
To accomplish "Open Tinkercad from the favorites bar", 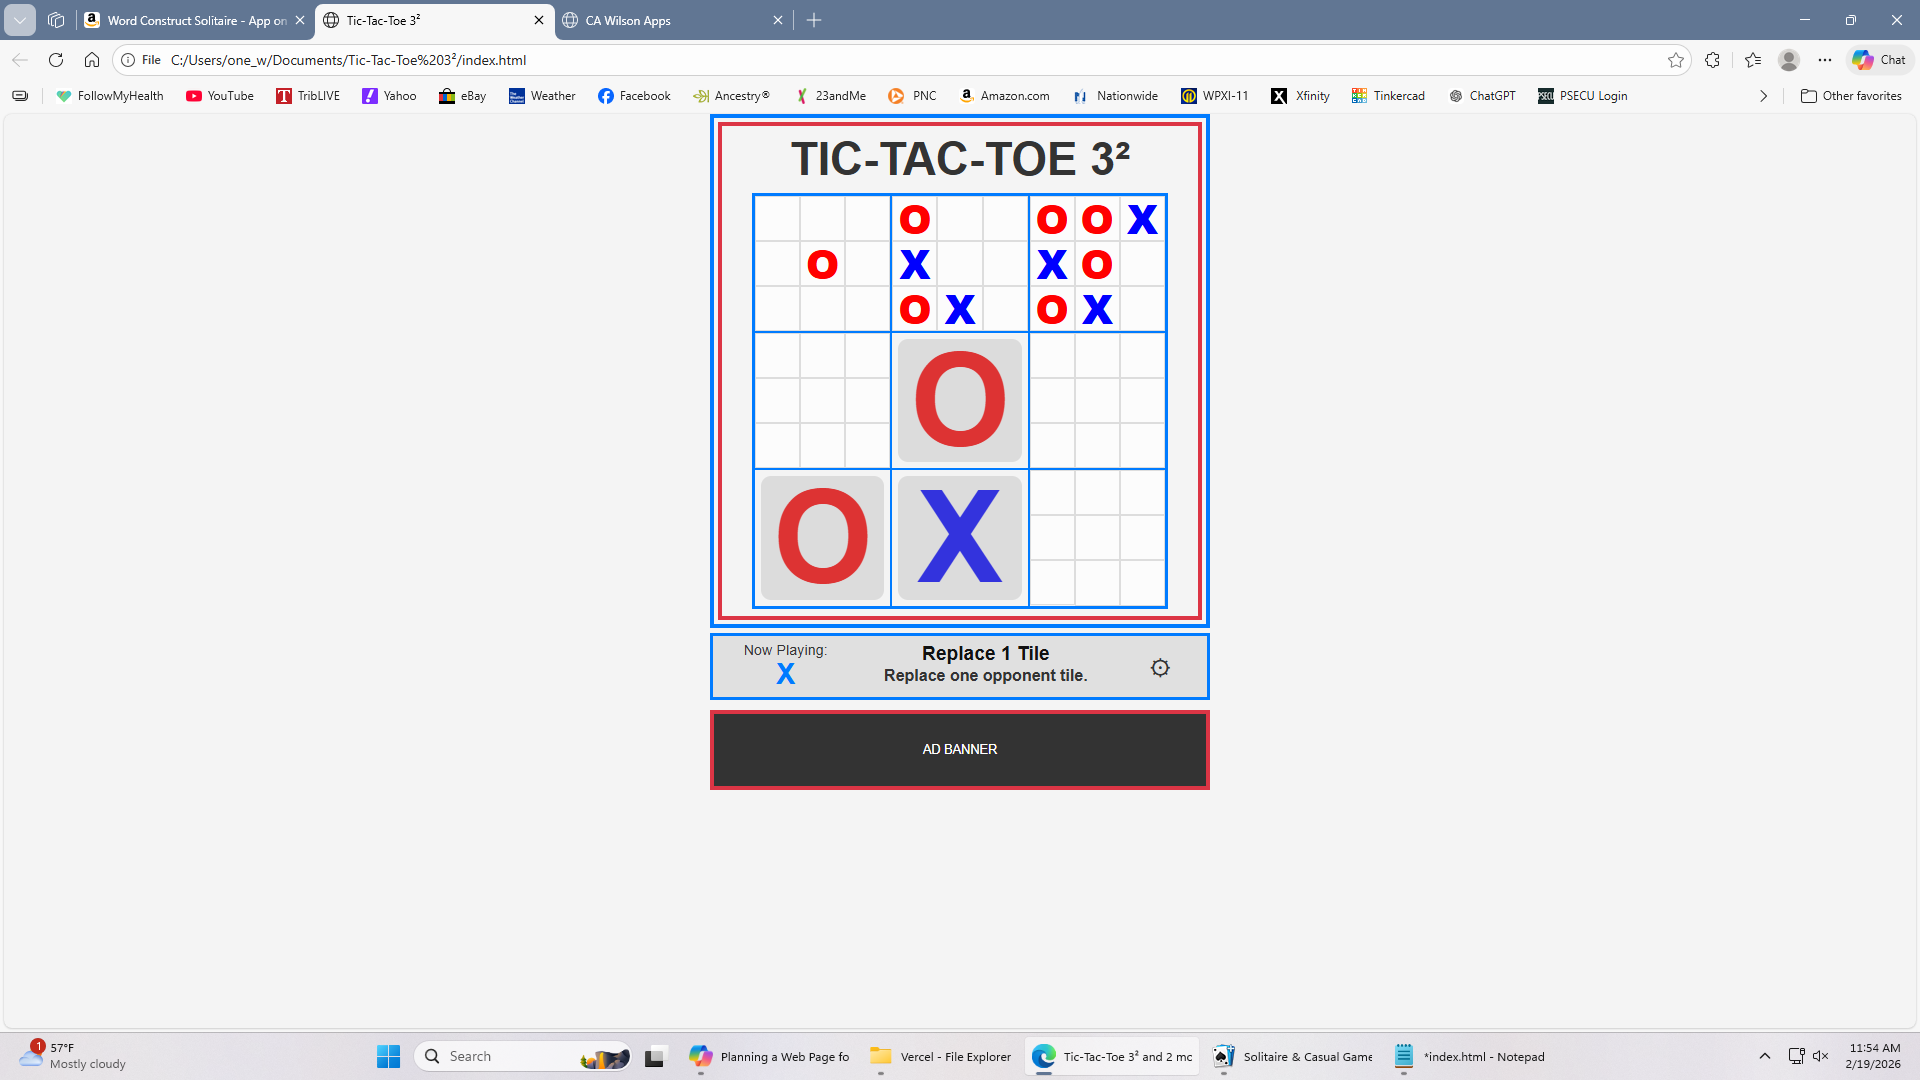I will tap(1388, 95).
